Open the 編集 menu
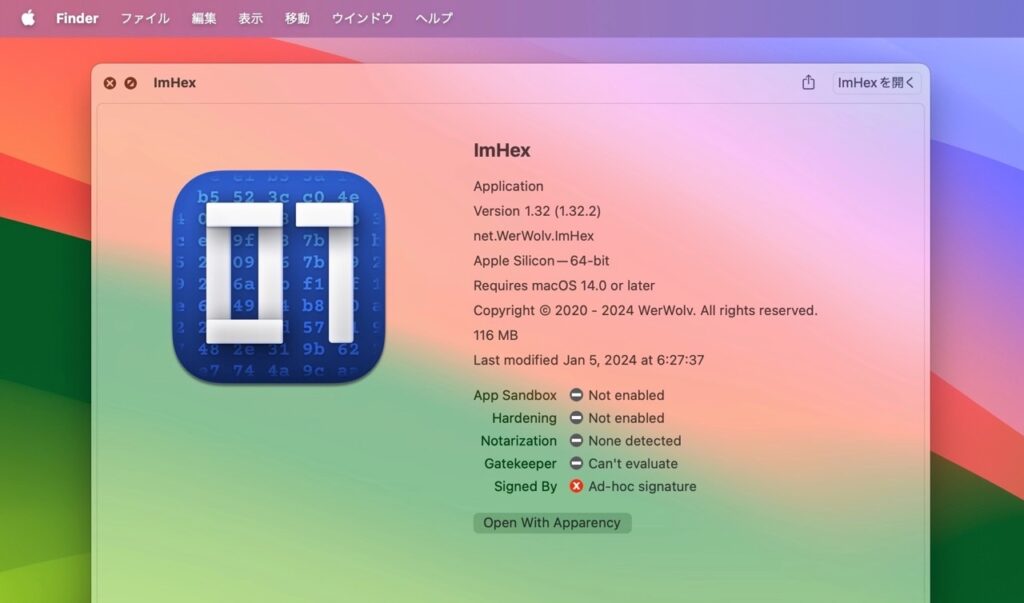 click(x=203, y=17)
